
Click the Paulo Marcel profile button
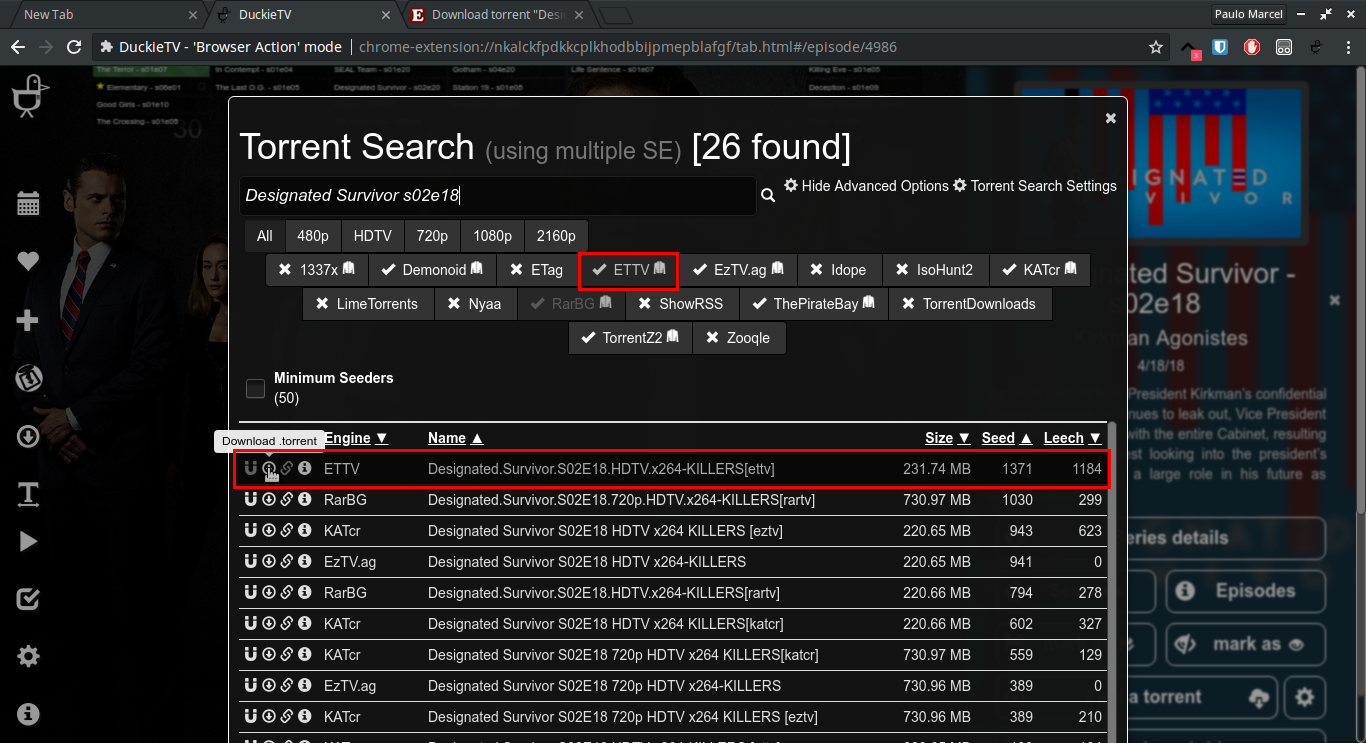click(1247, 14)
